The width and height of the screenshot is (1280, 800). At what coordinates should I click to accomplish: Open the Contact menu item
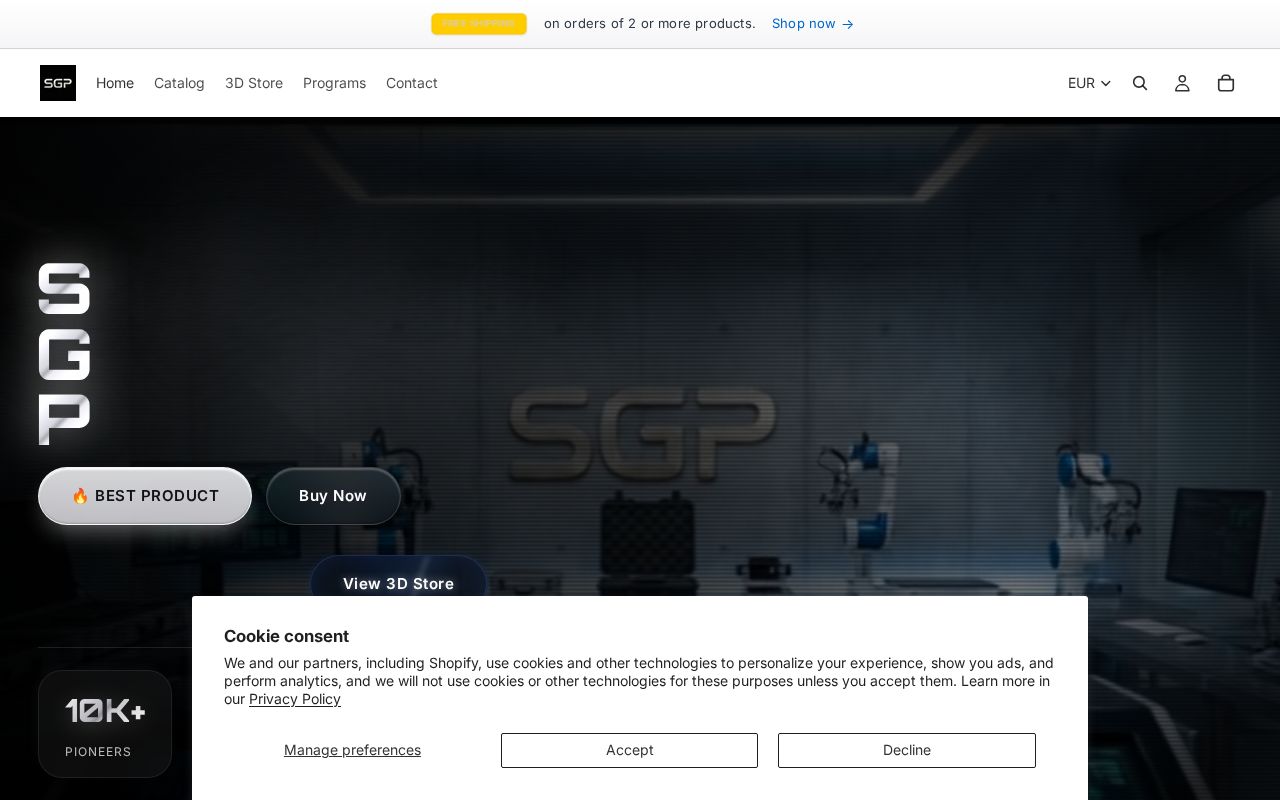412,83
